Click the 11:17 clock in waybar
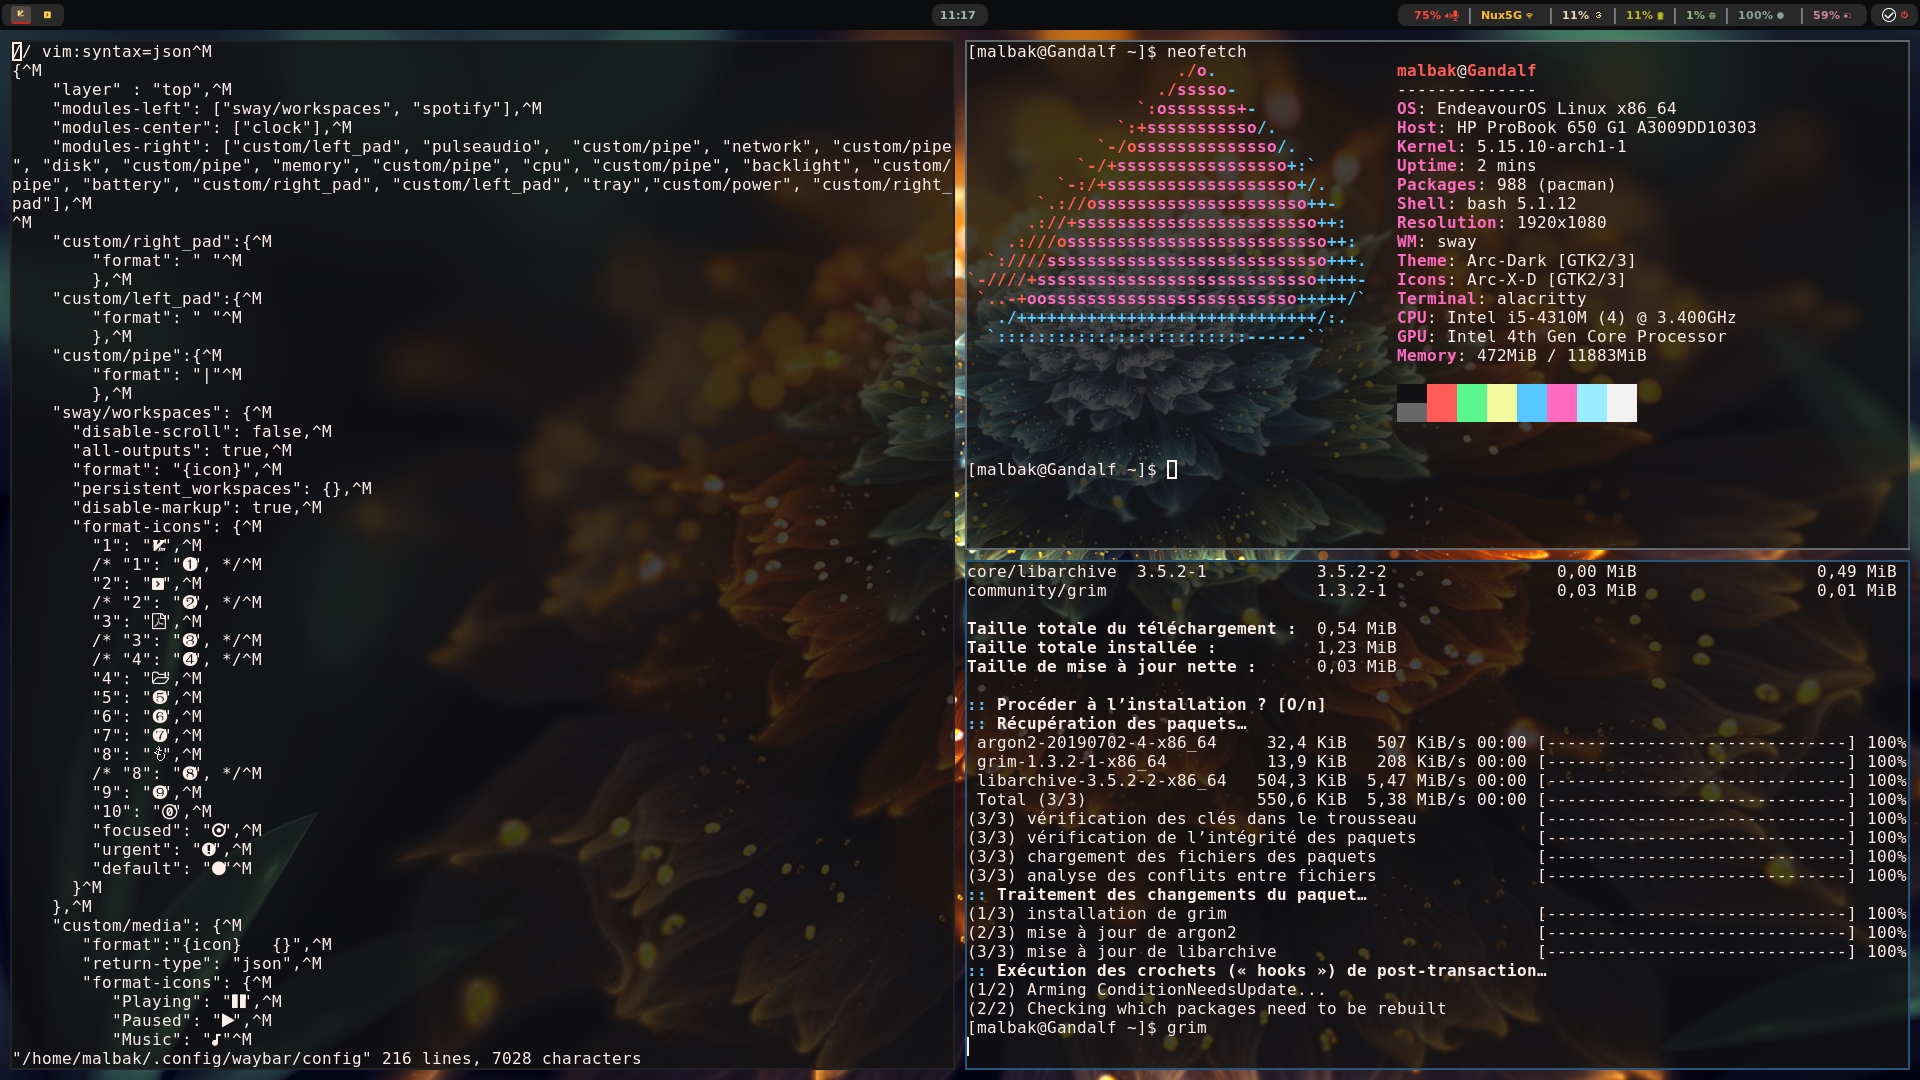The height and width of the screenshot is (1080, 1920). click(x=957, y=15)
